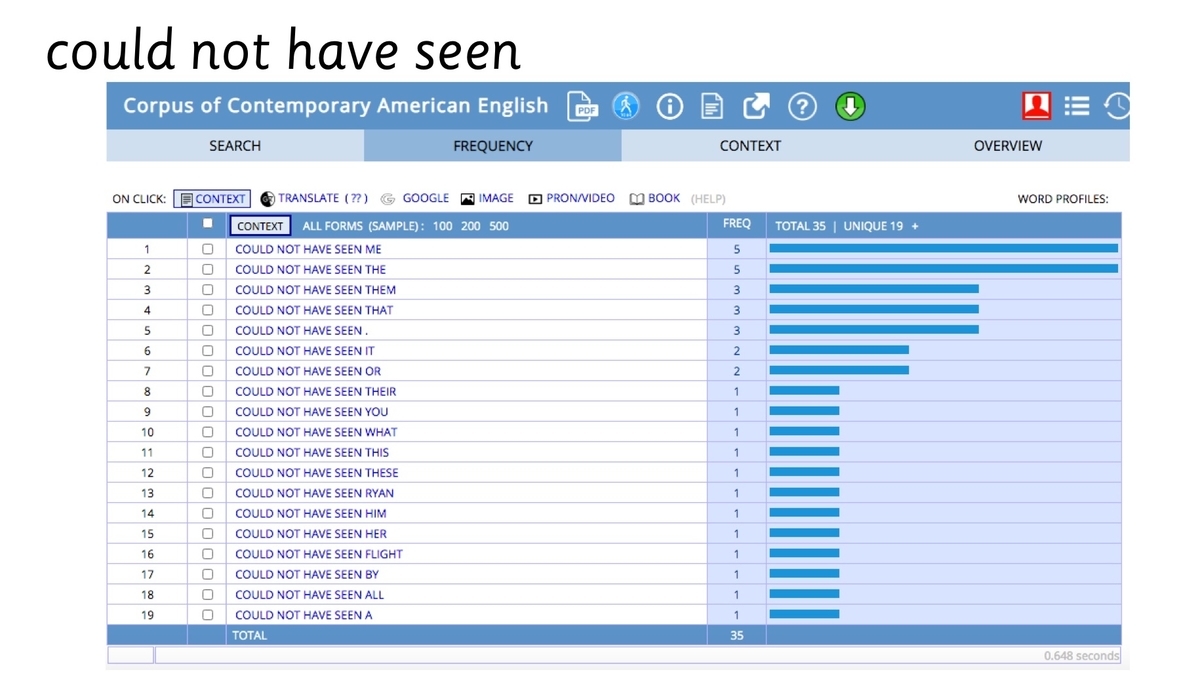Open the circled info icon
This screenshot has height=693, width=1200.
coord(670,106)
